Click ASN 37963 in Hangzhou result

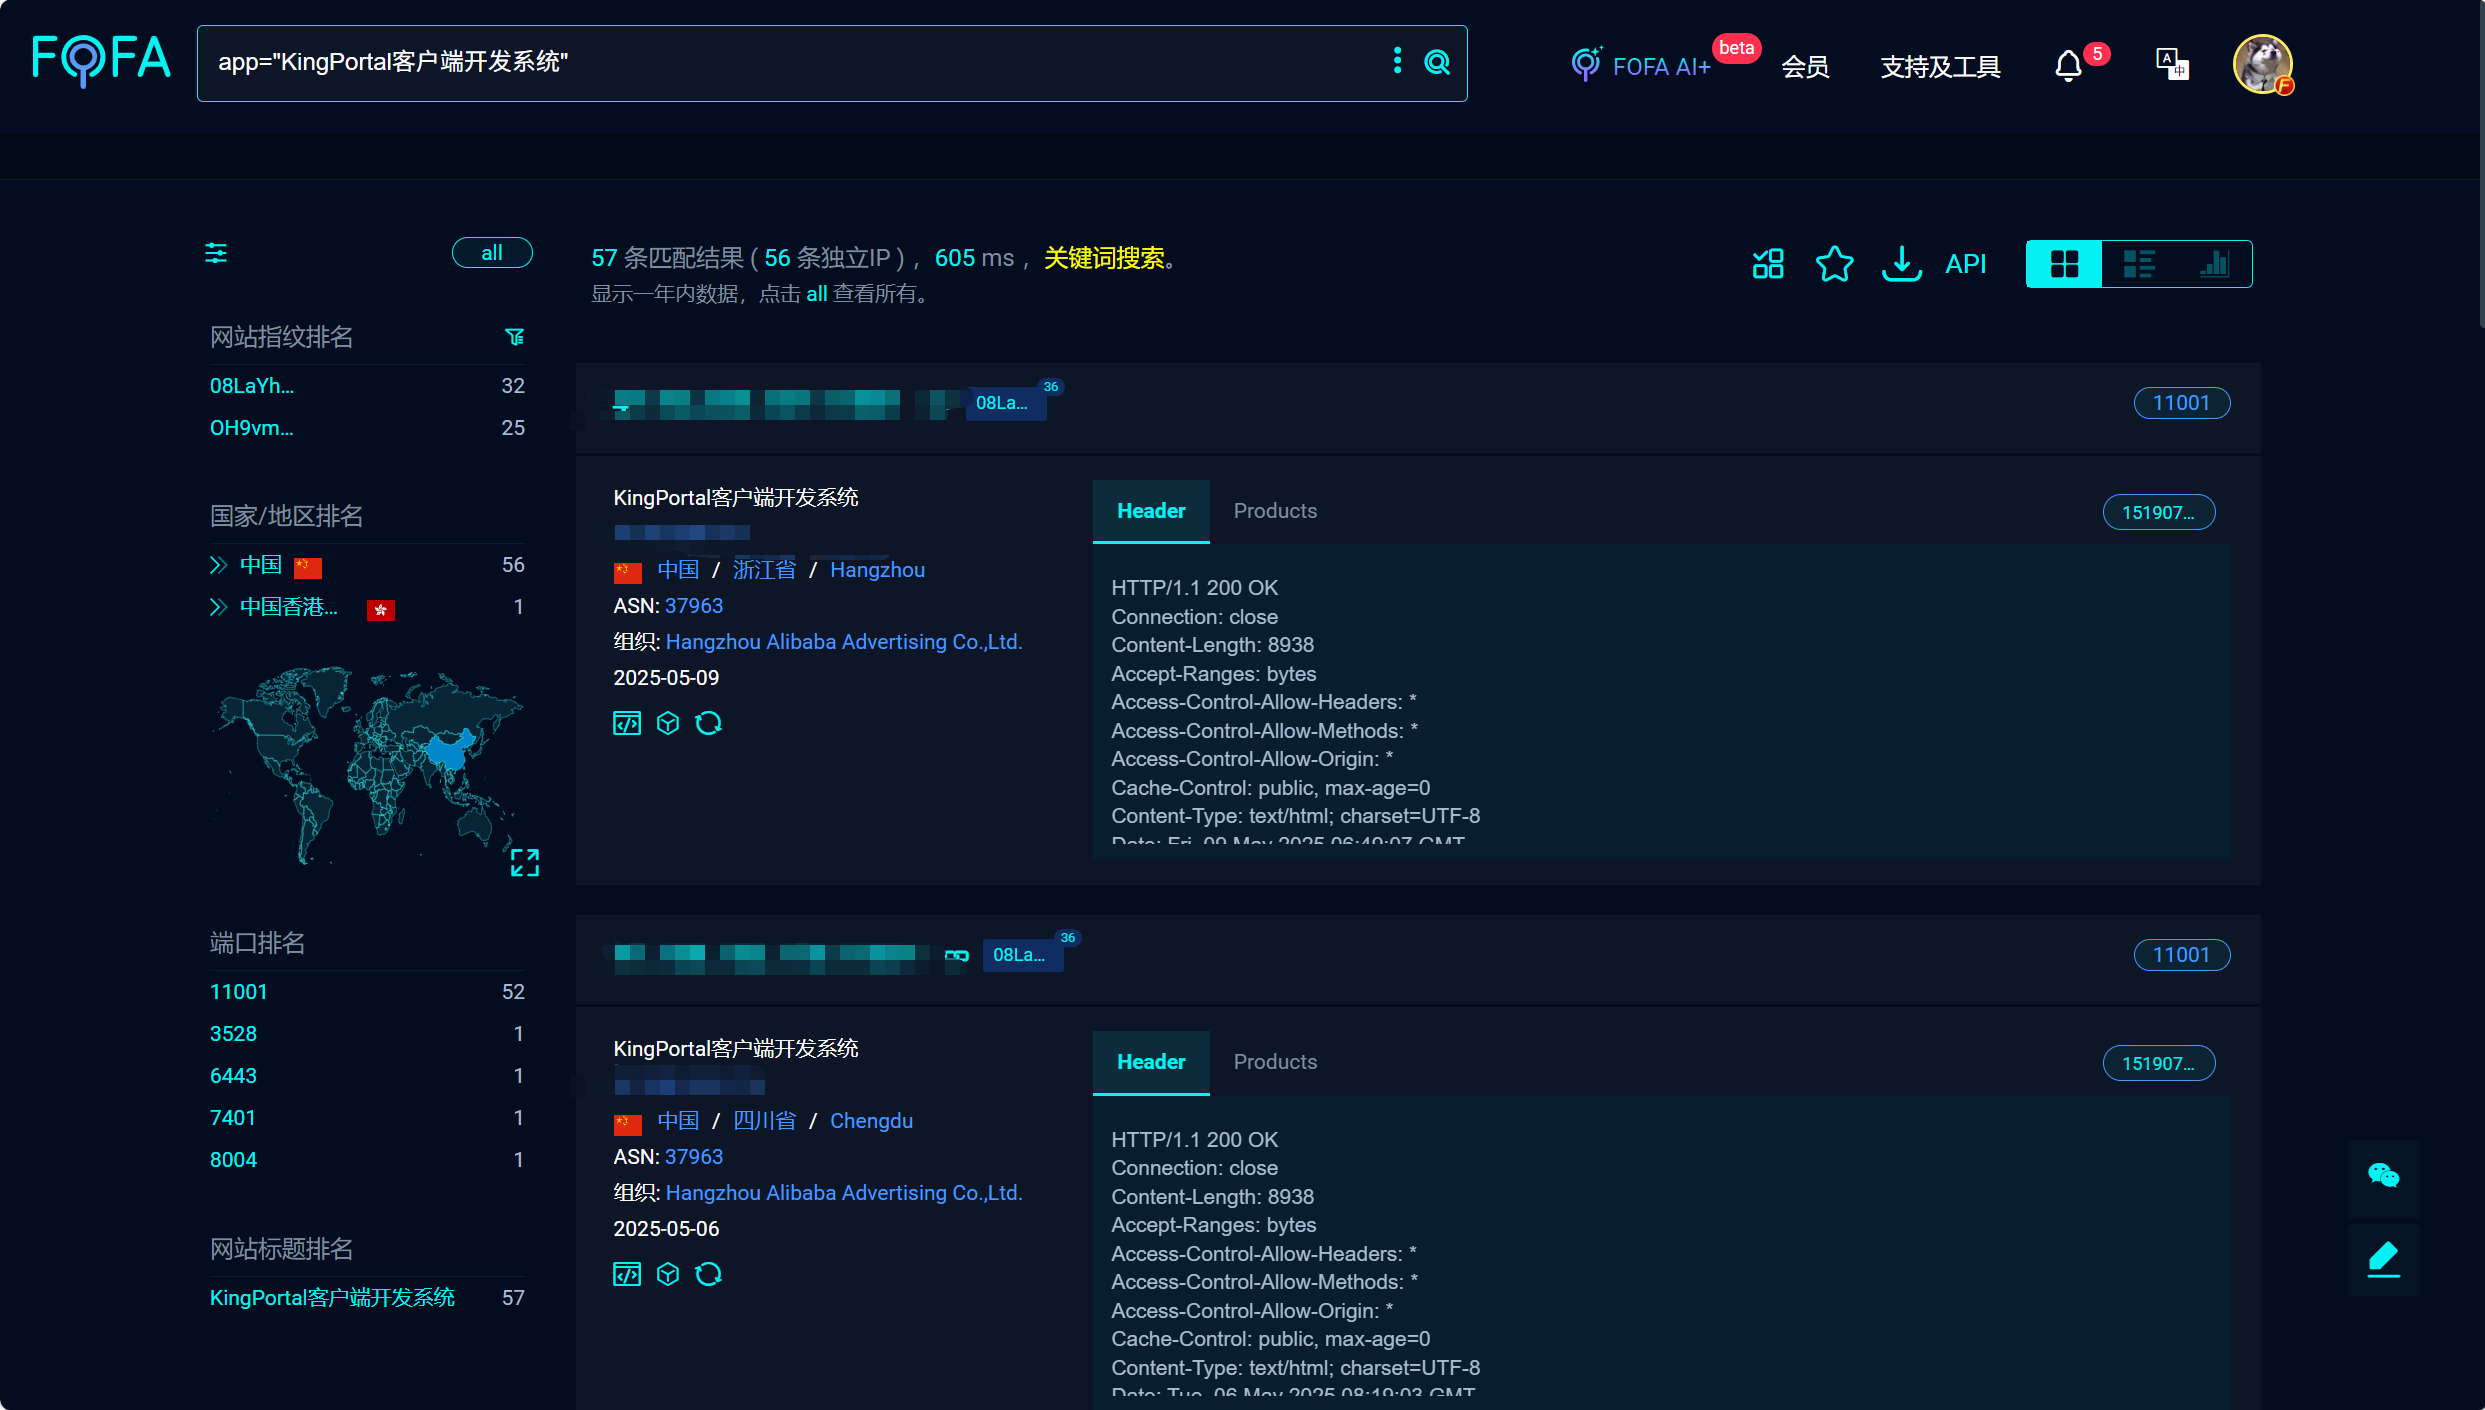pos(694,606)
